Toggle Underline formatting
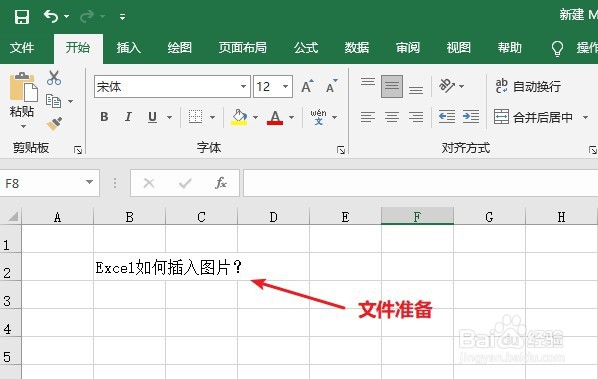 (x=152, y=117)
